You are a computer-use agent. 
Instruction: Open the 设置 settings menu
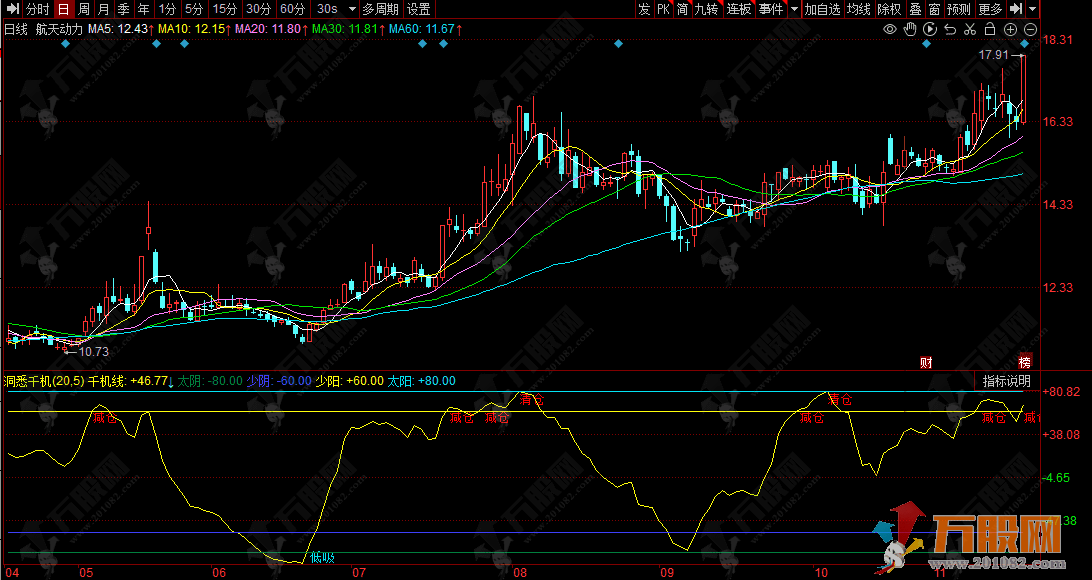click(x=418, y=9)
